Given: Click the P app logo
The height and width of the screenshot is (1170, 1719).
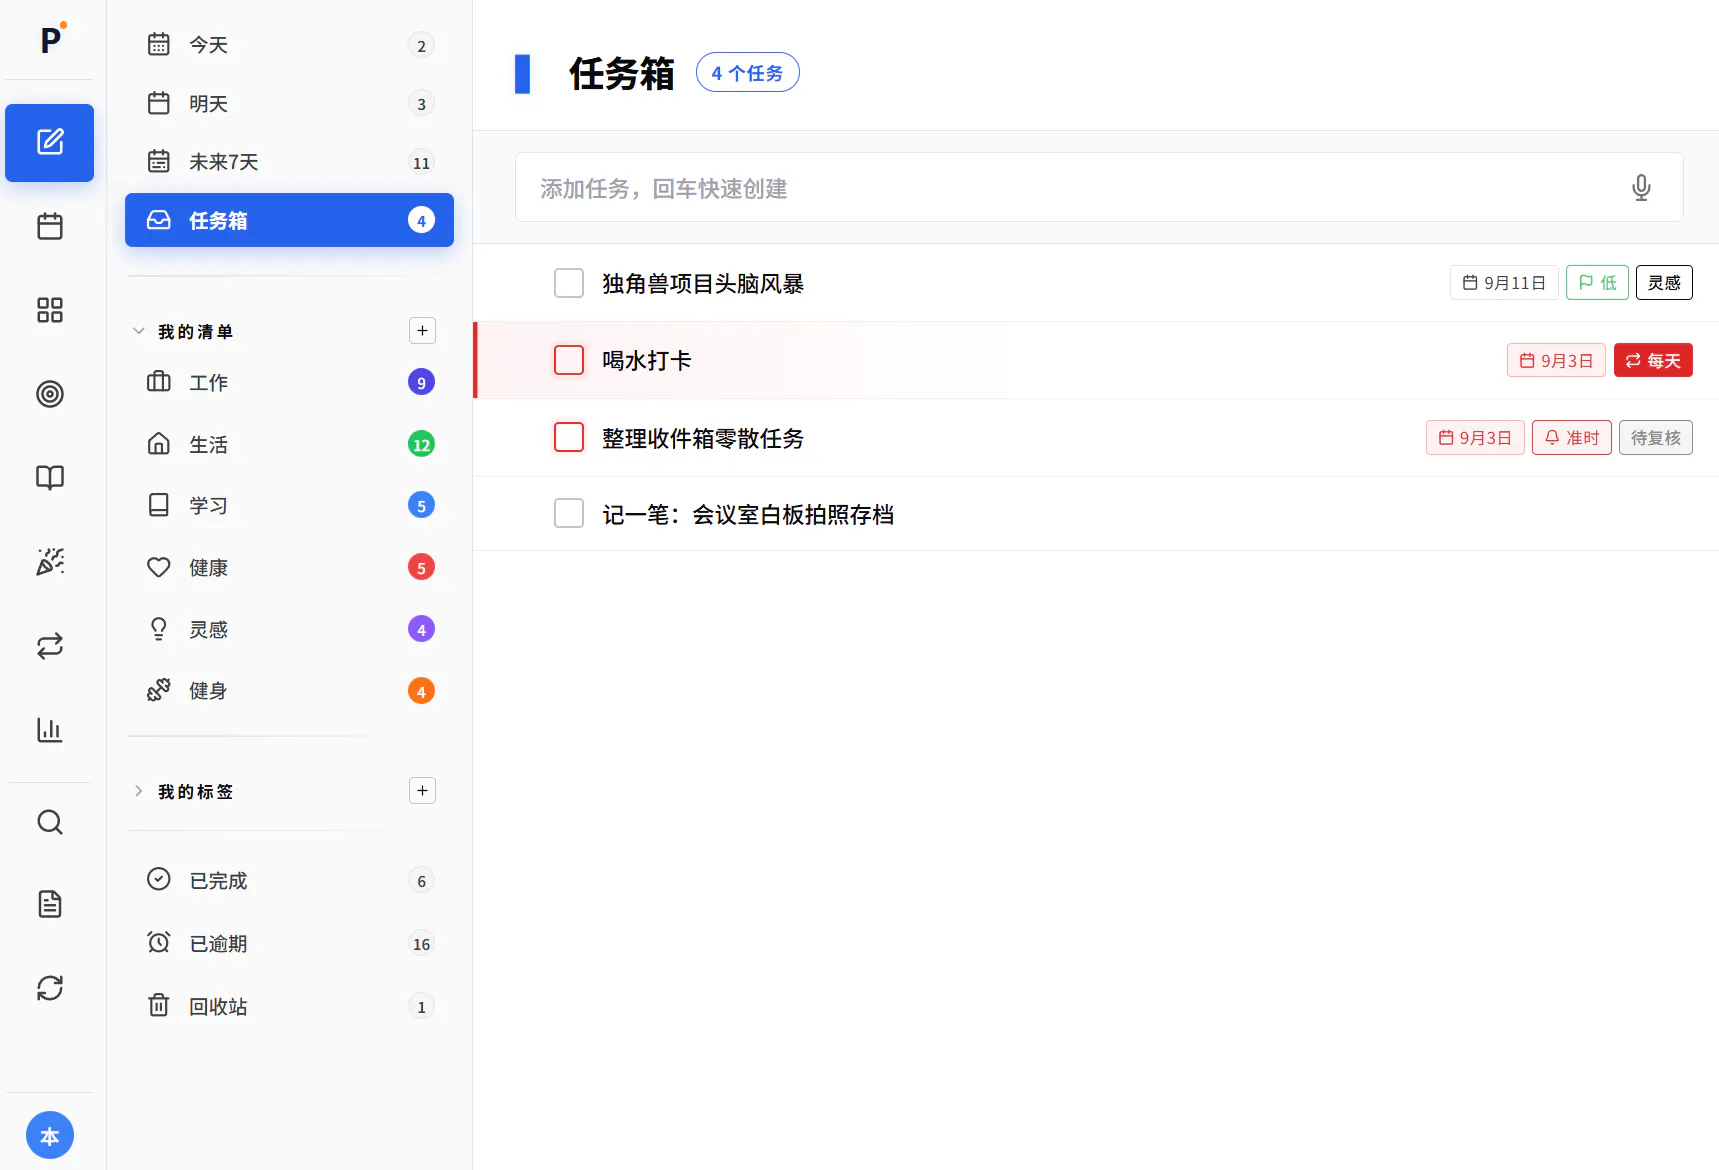Looking at the screenshot, I should point(51,39).
